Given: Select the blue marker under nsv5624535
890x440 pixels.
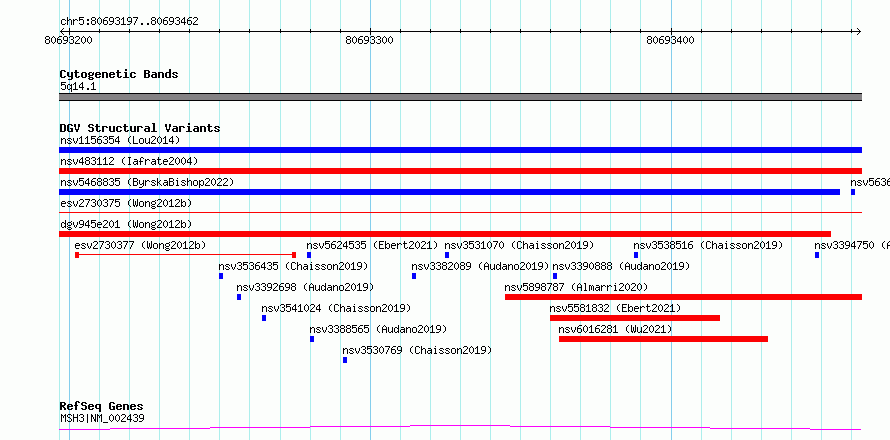Looking at the screenshot, I should pos(309,255).
